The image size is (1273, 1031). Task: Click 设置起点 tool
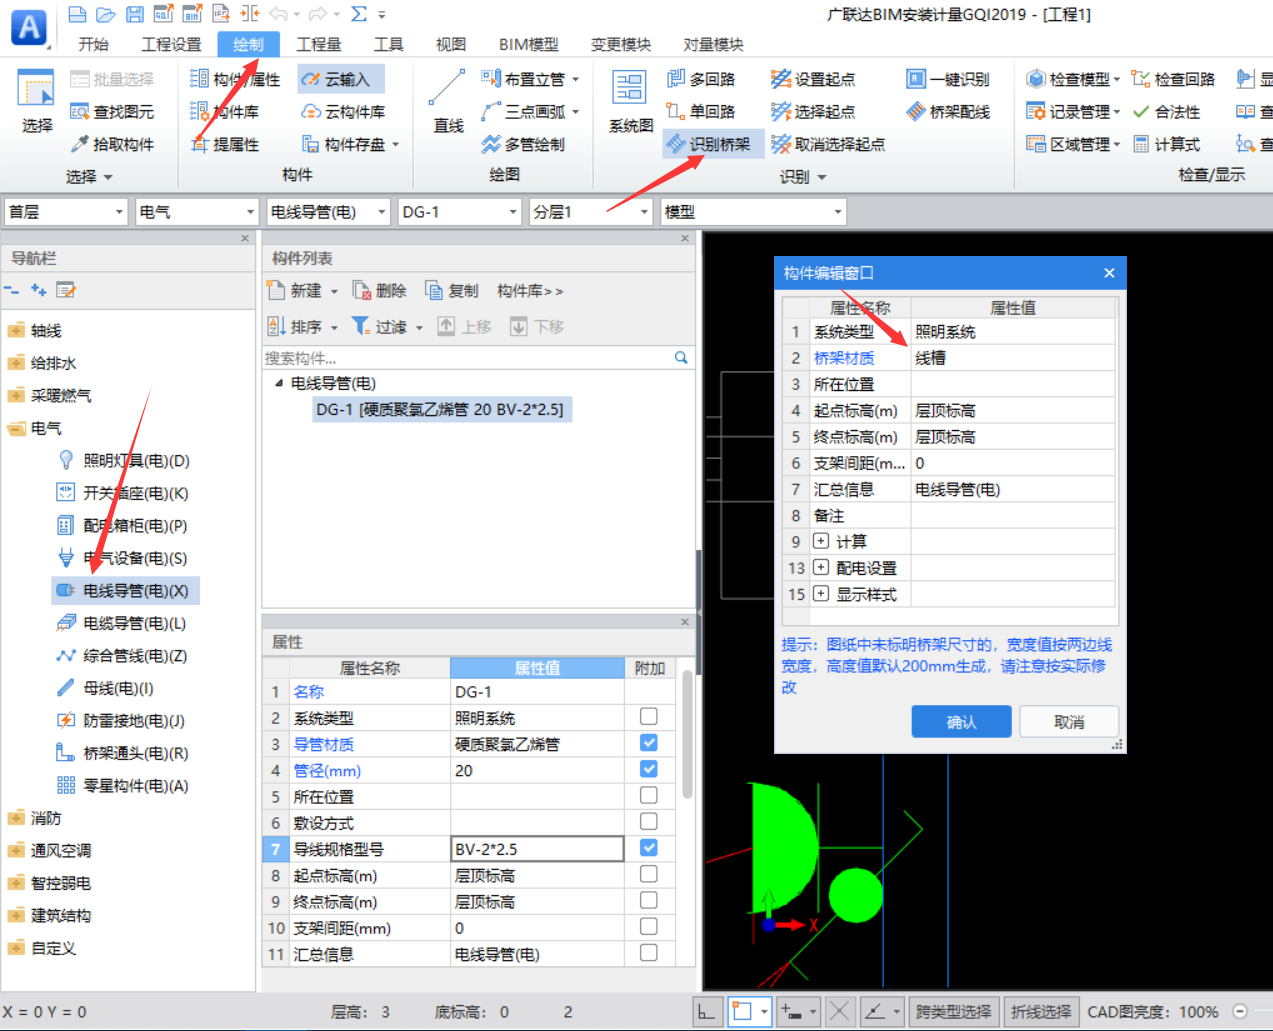813,79
